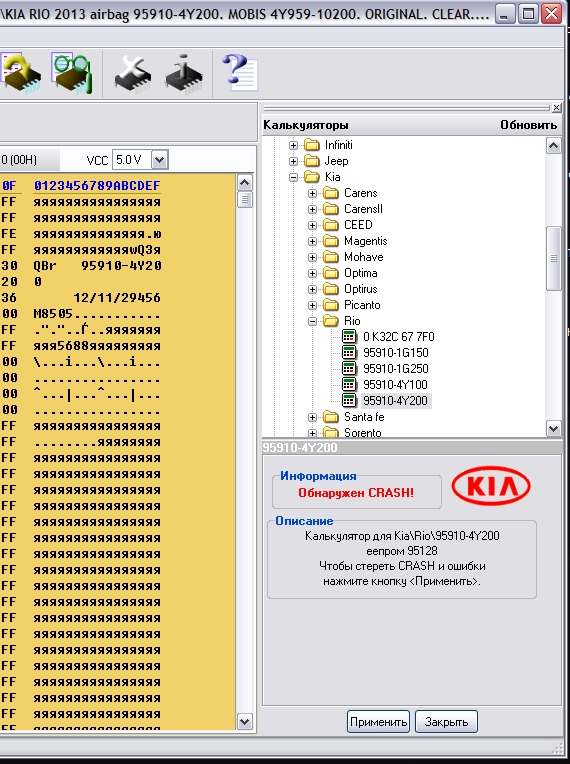This screenshot has height=764, width=570.
Task: Click the chip settings icon with wrench
Action: (133, 74)
